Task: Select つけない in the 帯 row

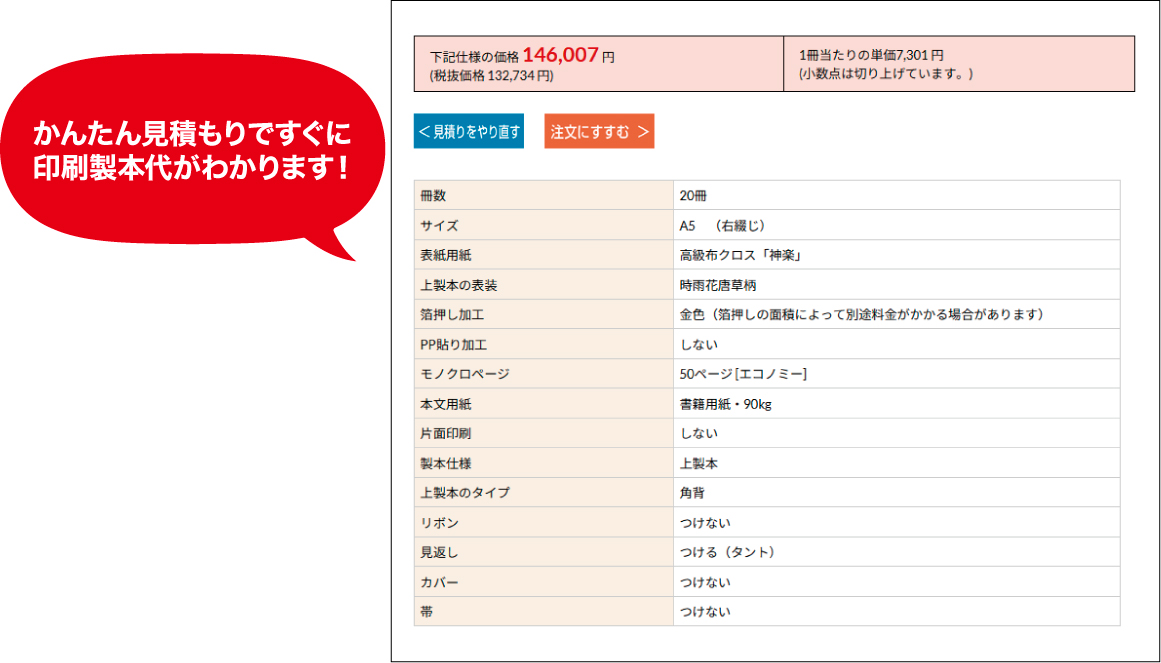Action: pos(705,612)
